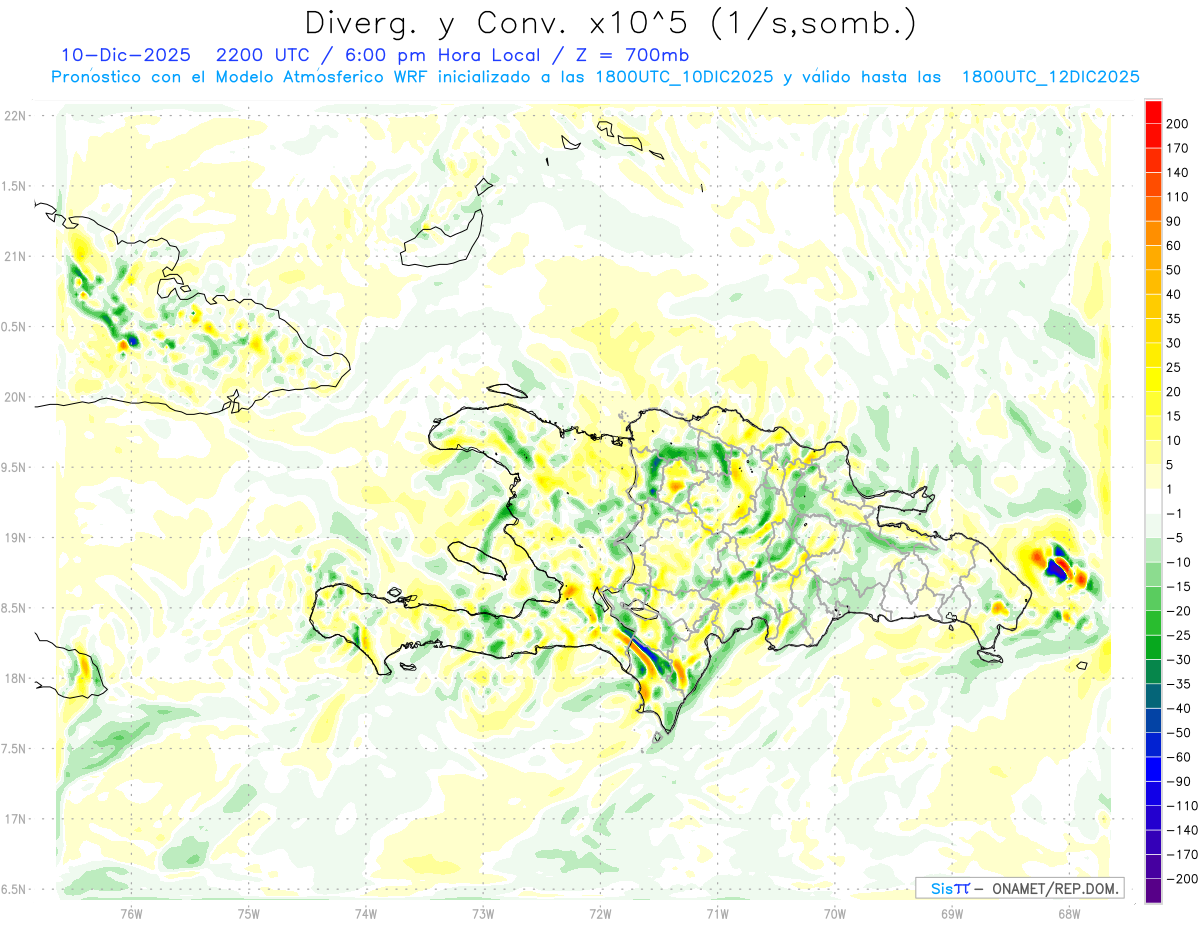Click the '19N' latitude label
The height and width of the screenshot is (927, 1200).
coord(14,538)
